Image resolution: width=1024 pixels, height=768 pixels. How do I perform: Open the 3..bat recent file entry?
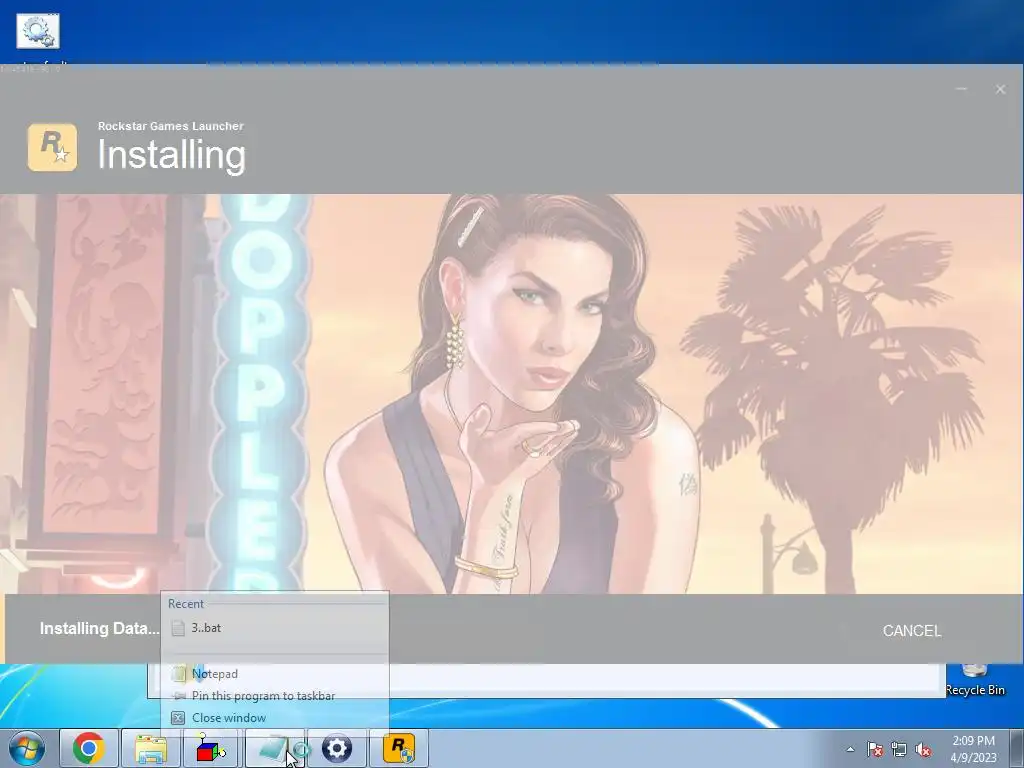[x=274, y=628]
